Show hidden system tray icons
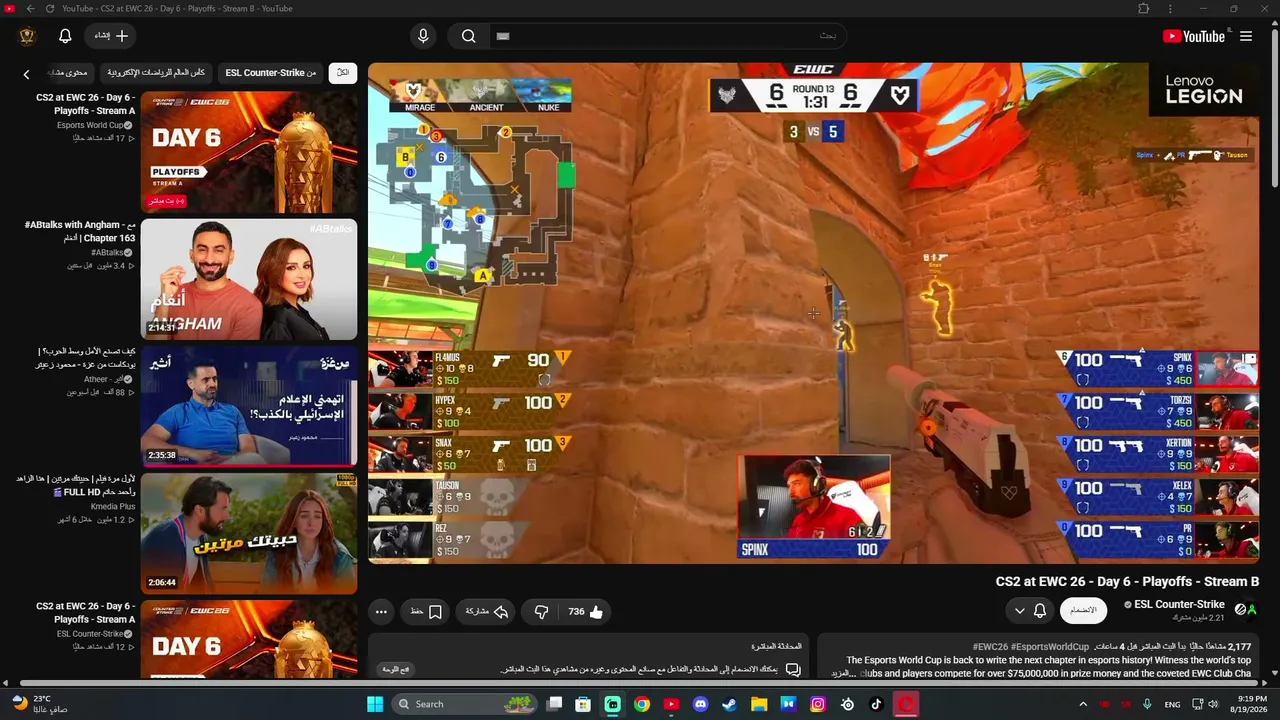Viewport: 1280px width, 720px height. pyautogui.click(x=1082, y=704)
